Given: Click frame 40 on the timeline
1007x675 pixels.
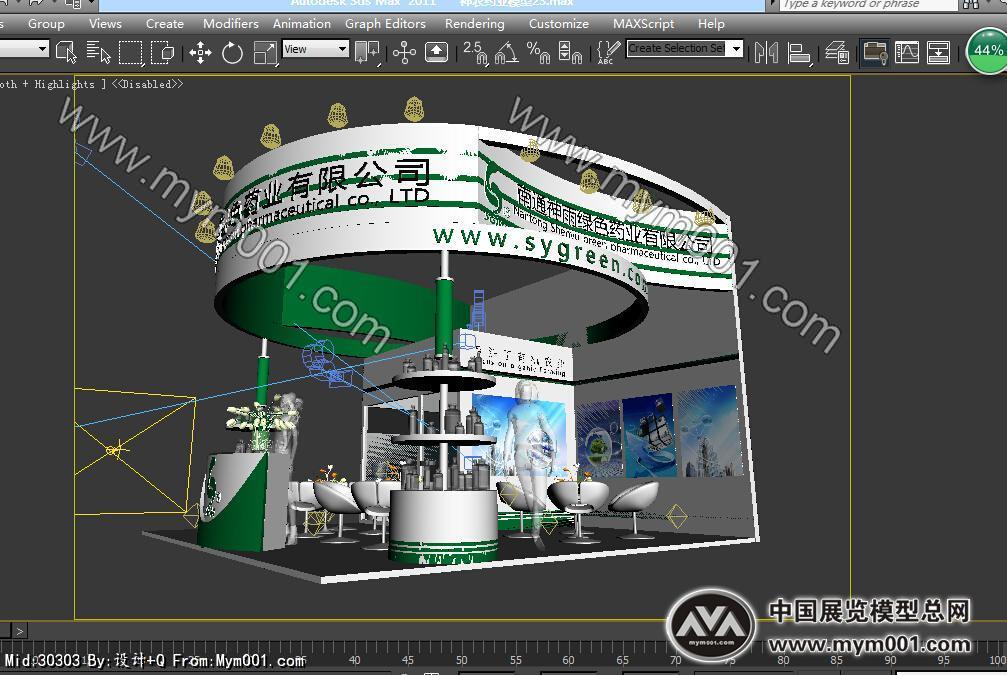Looking at the screenshot, I should point(355,660).
